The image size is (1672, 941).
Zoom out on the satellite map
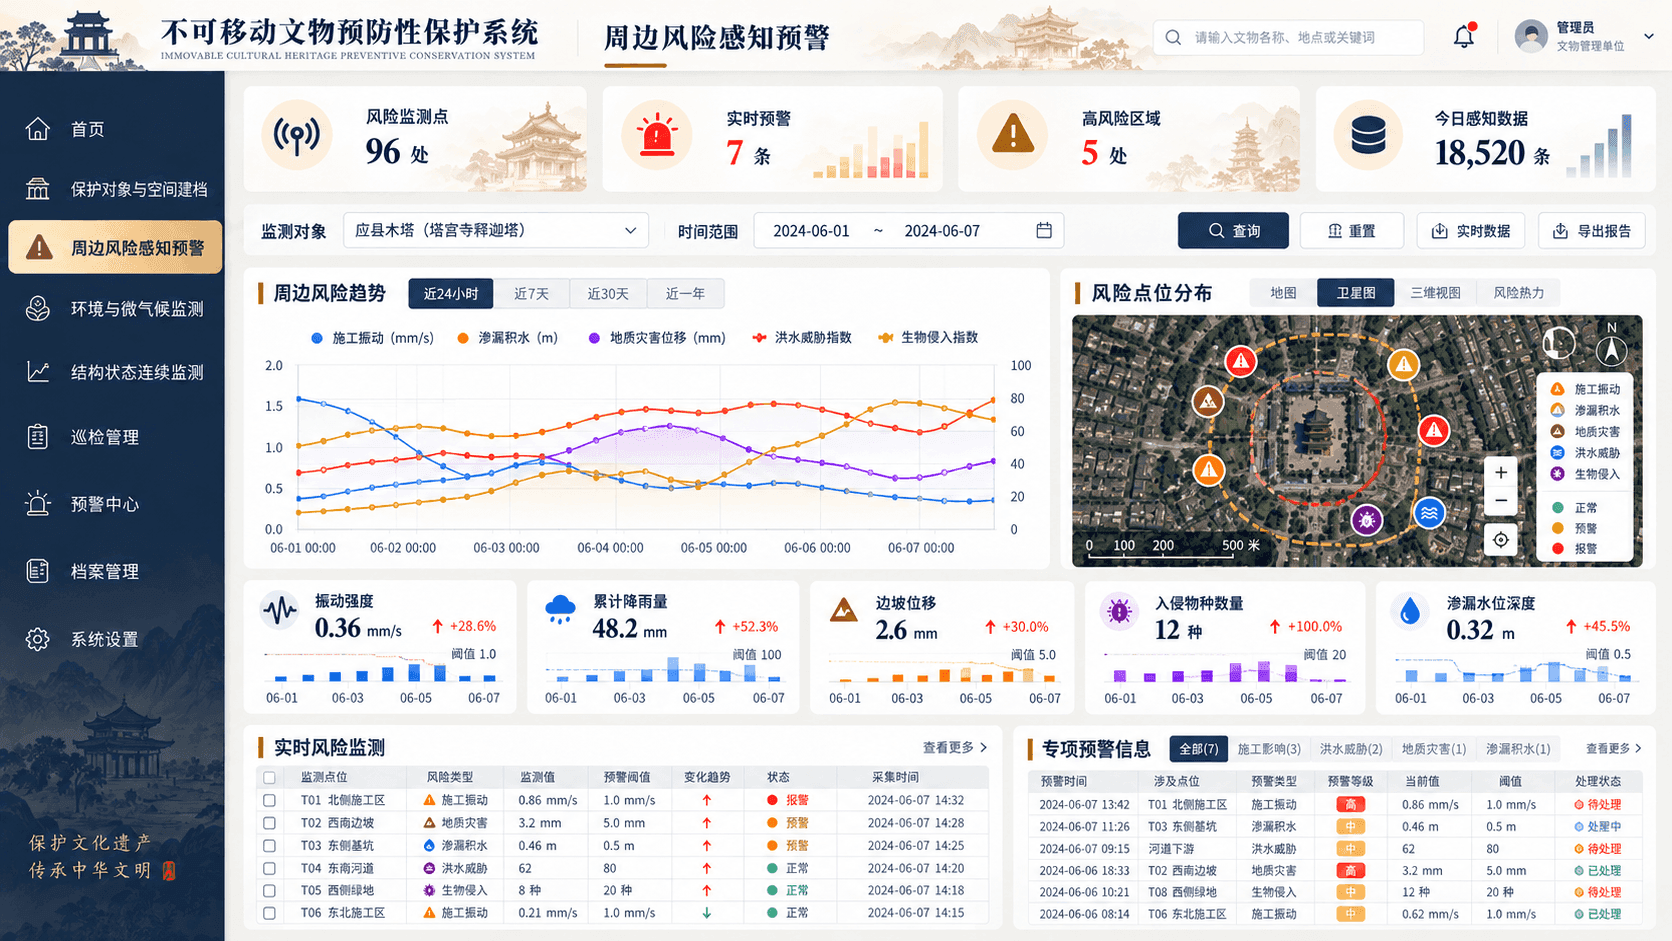click(1501, 501)
